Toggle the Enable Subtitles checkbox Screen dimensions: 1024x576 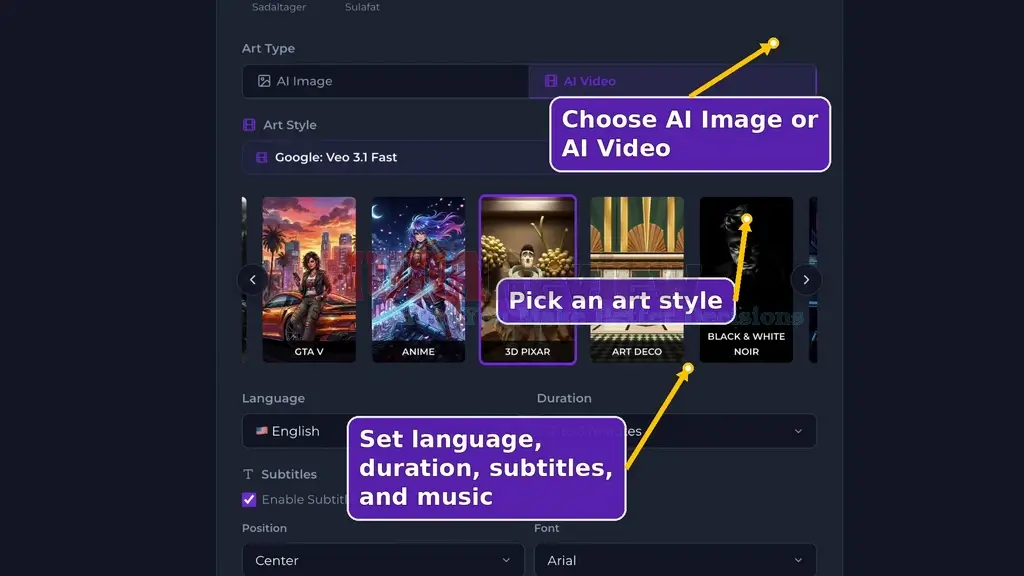click(249, 500)
